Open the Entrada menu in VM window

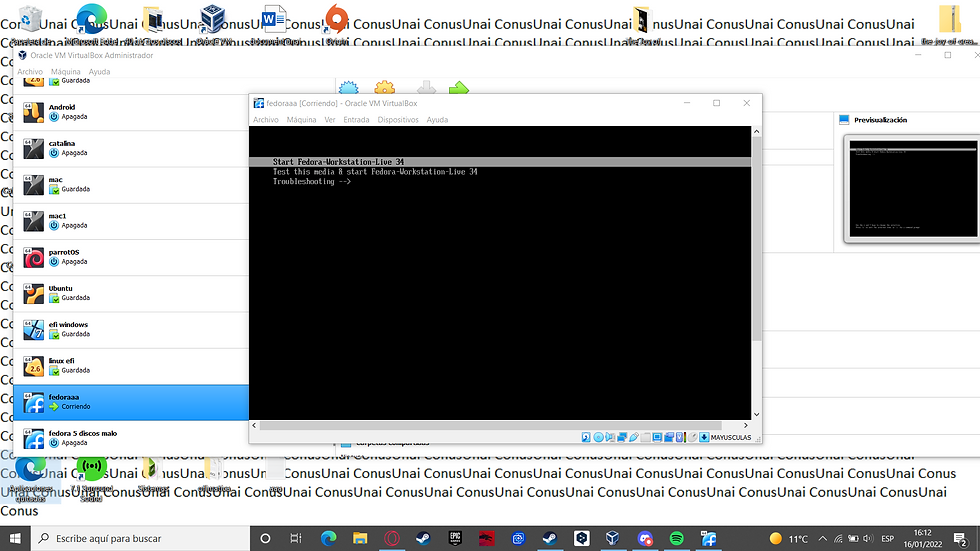[356, 120]
